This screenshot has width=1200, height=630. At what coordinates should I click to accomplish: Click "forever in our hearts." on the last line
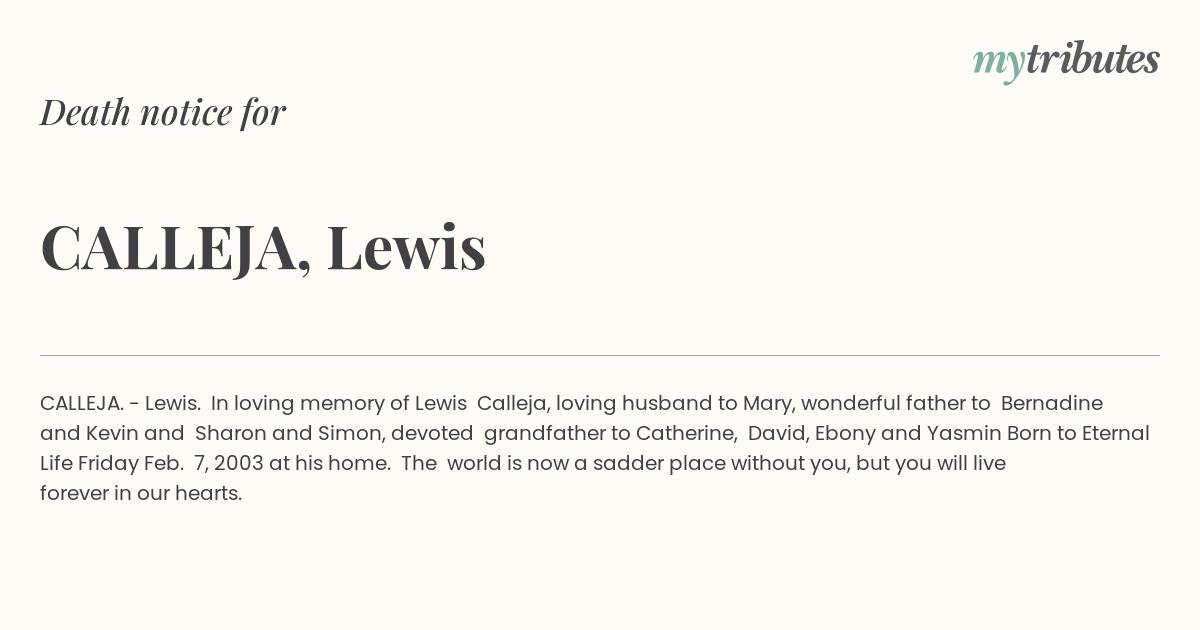pos(141,493)
